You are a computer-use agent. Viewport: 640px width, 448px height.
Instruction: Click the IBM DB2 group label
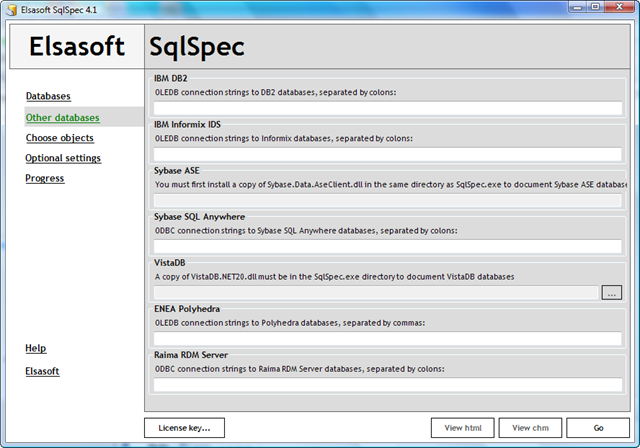tap(171, 78)
